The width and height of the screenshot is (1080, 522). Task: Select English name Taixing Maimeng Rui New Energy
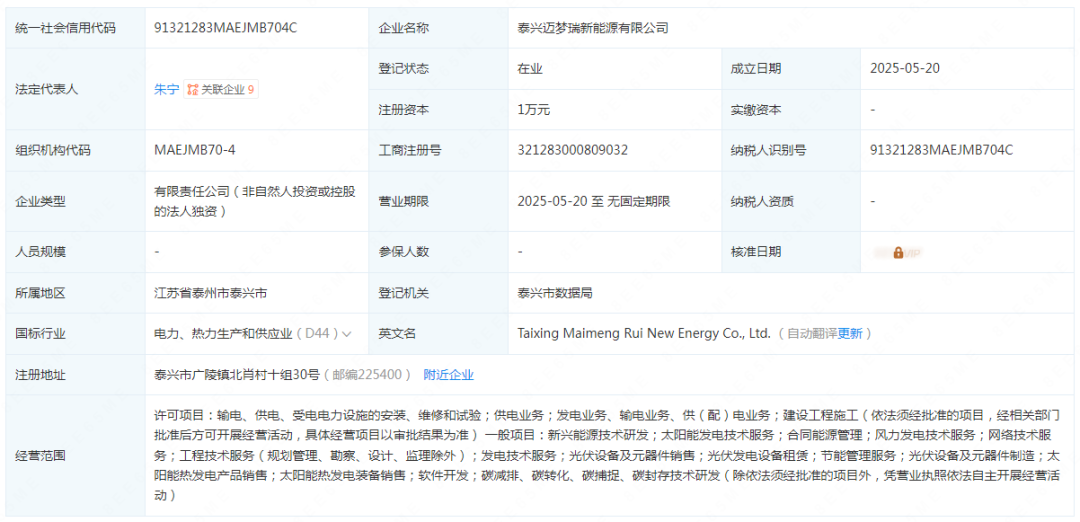click(644, 334)
